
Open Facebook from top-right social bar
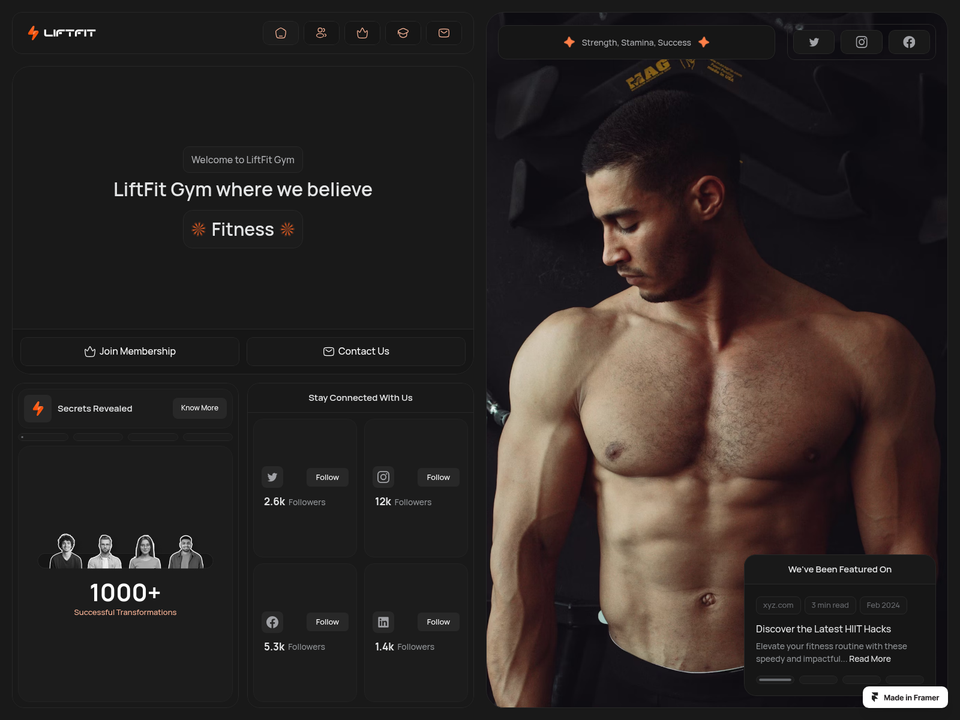point(909,42)
